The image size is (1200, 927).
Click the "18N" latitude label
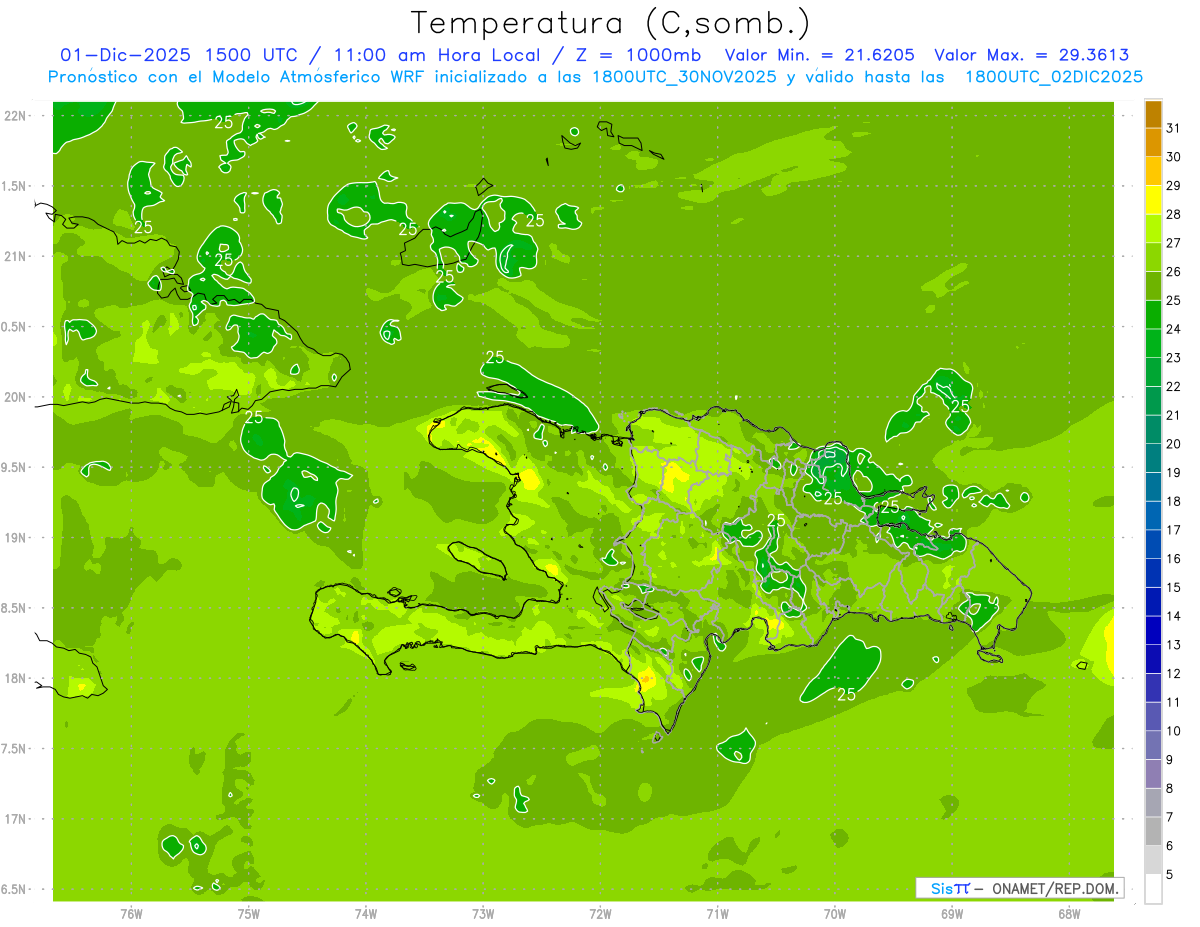coord(15,678)
